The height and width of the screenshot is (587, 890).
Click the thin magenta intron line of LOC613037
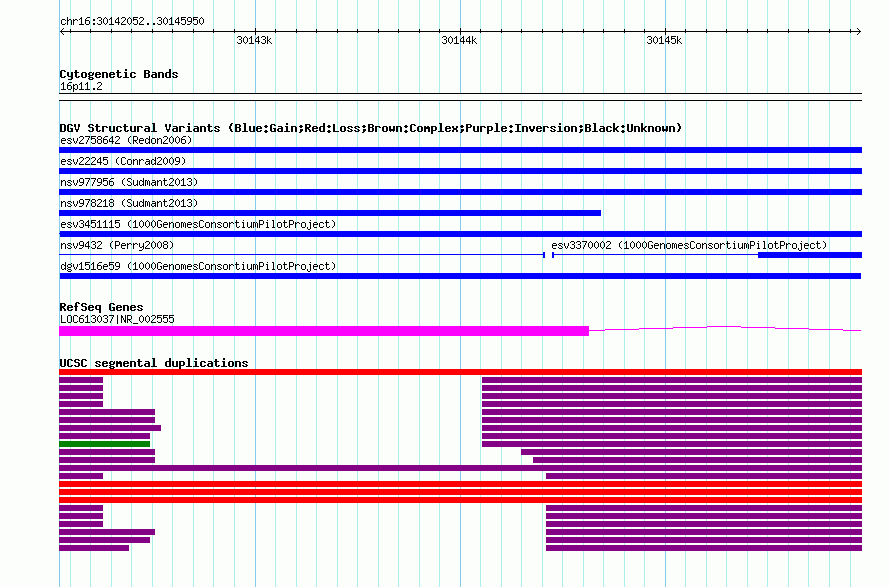[725, 328]
